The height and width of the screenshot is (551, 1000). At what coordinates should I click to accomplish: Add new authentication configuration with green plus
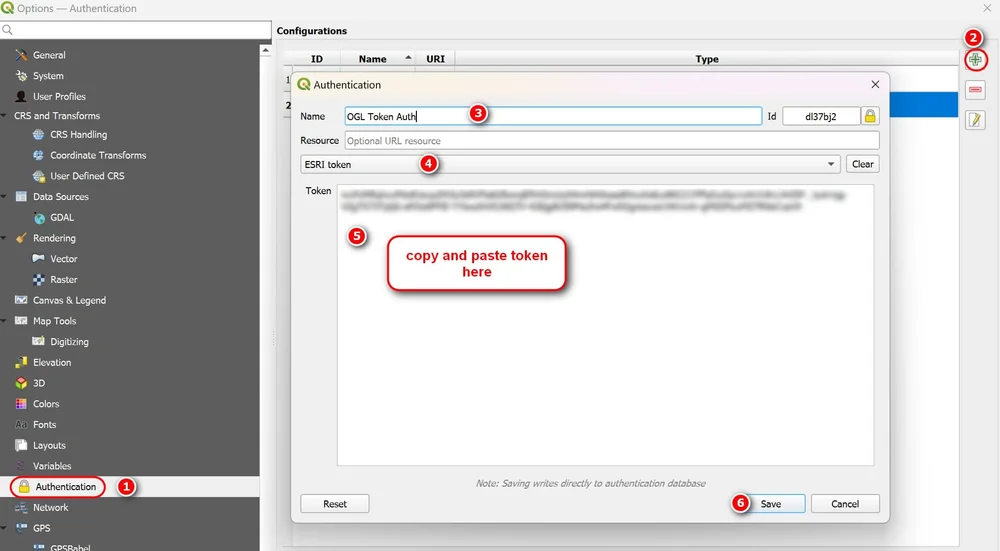(975, 60)
